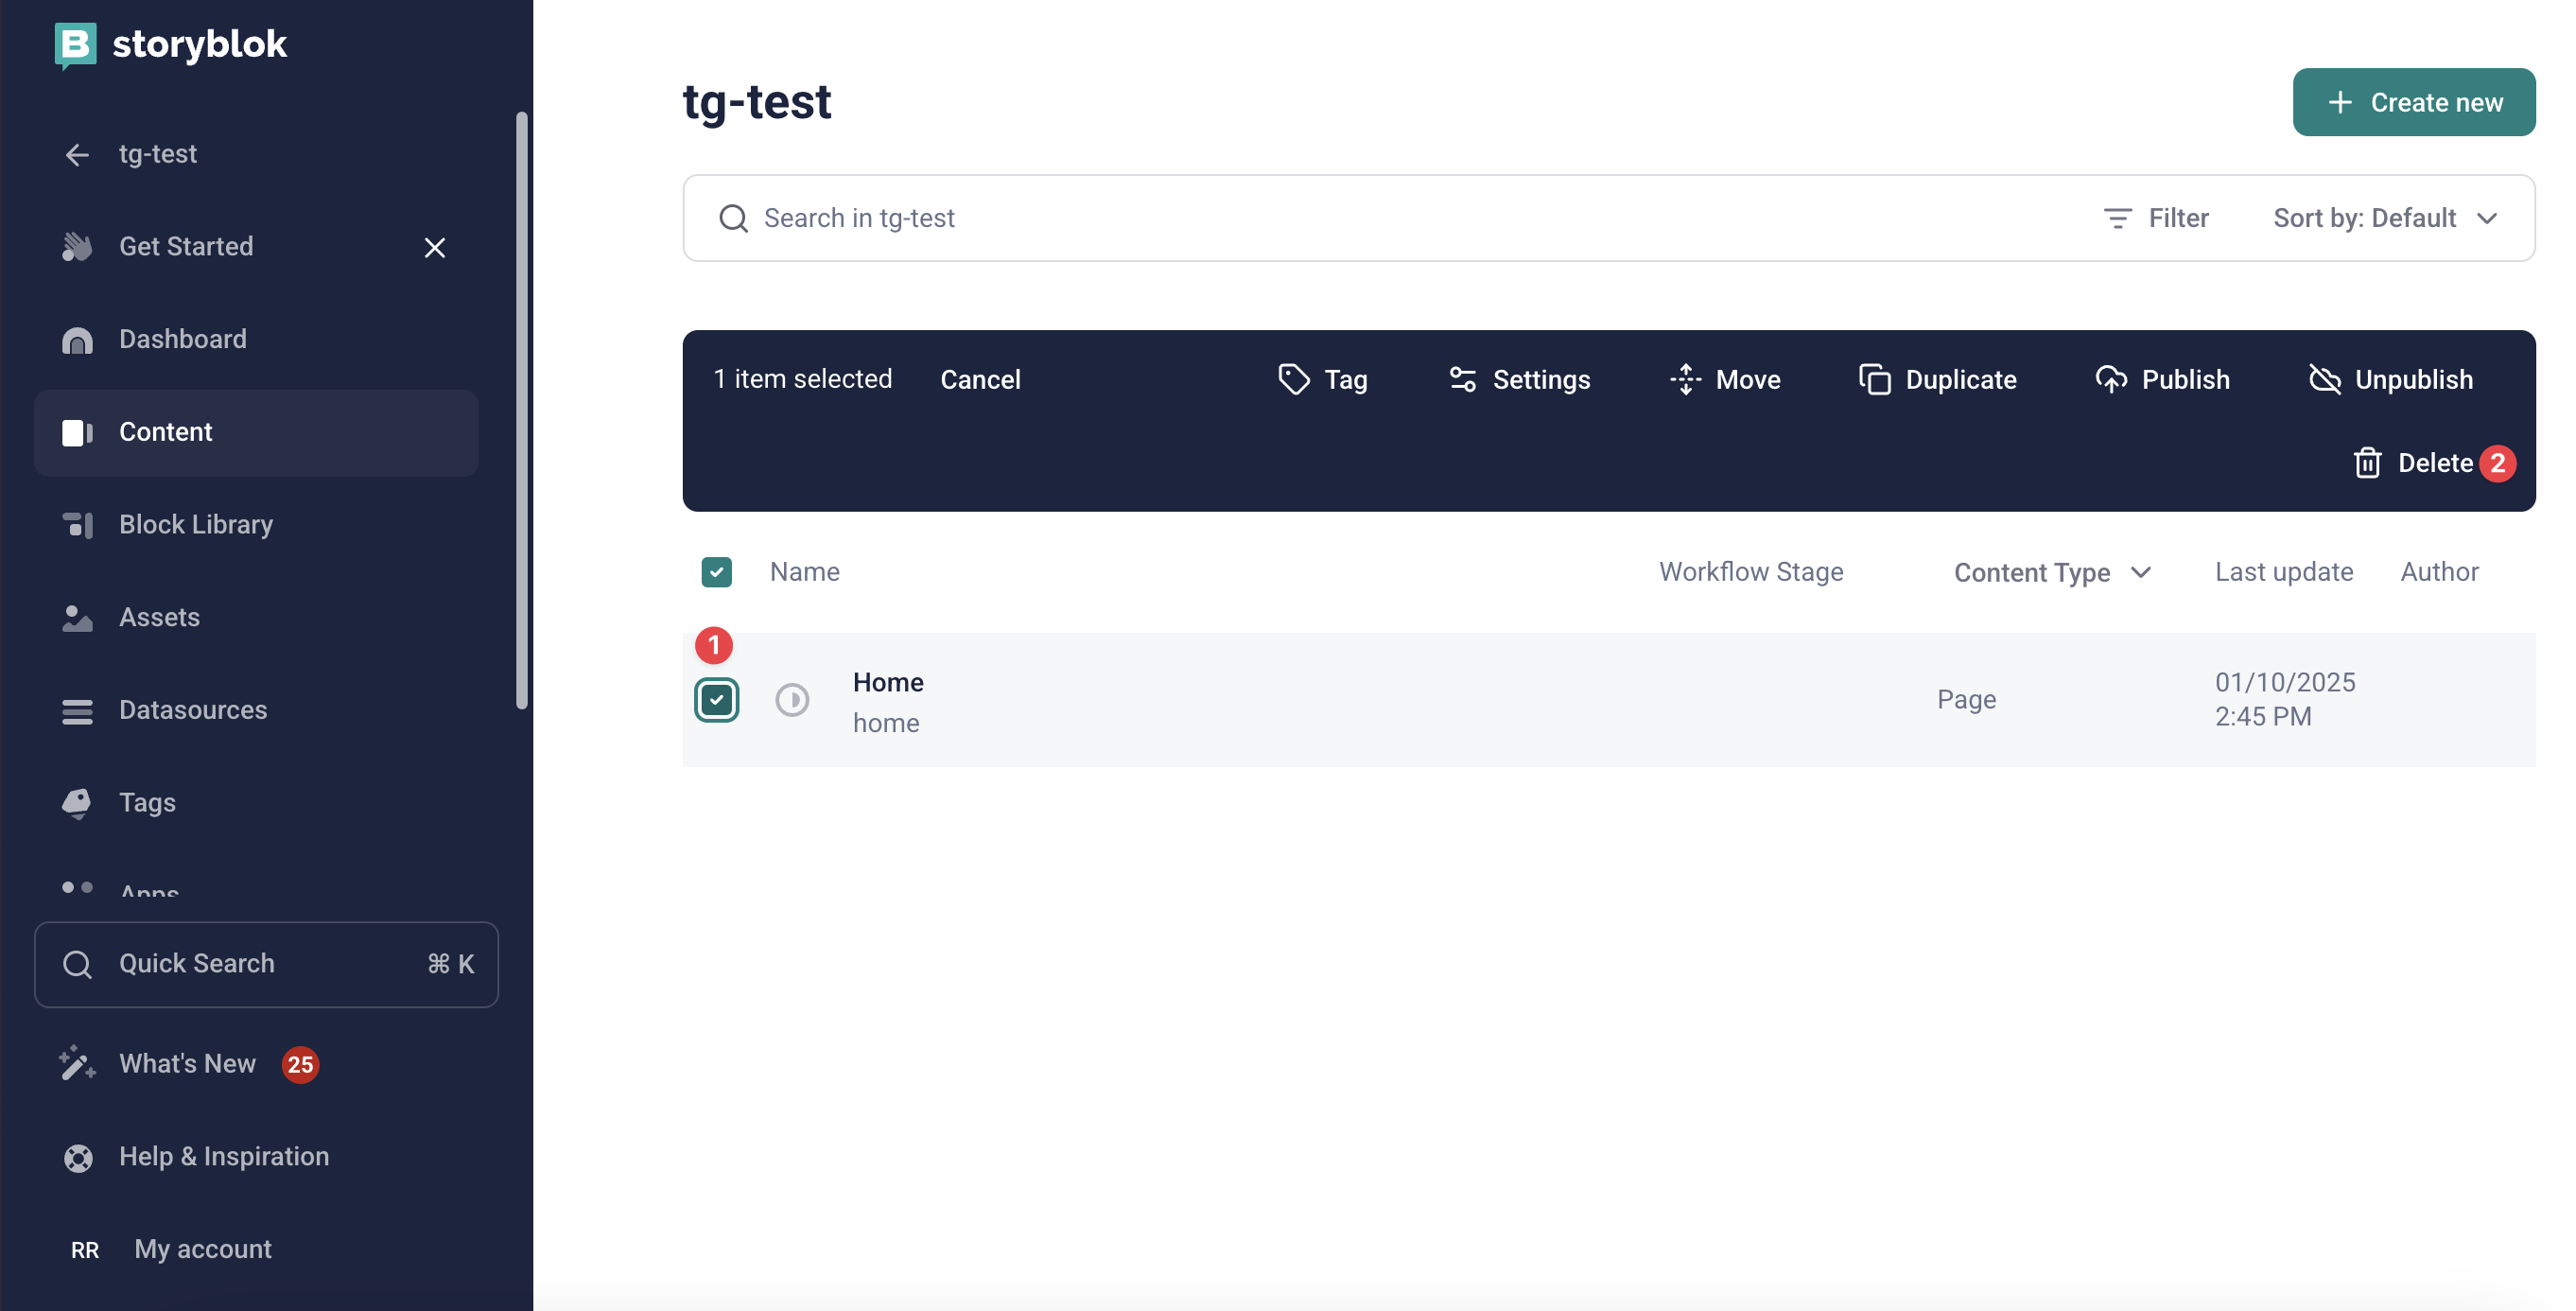The height and width of the screenshot is (1311, 2576).
Task: Open Datasources from the sidebar
Action: pos(192,709)
